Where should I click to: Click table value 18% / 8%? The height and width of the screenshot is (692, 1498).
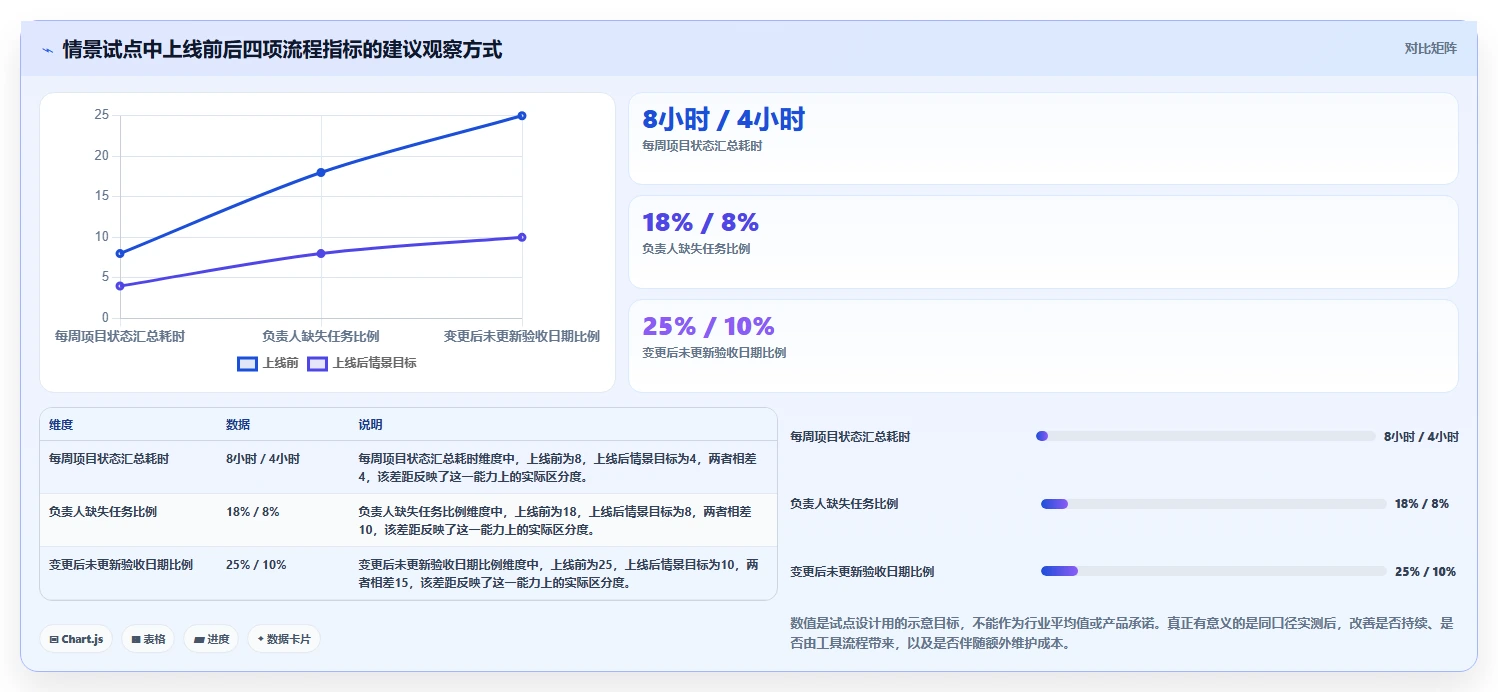click(x=253, y=512)
